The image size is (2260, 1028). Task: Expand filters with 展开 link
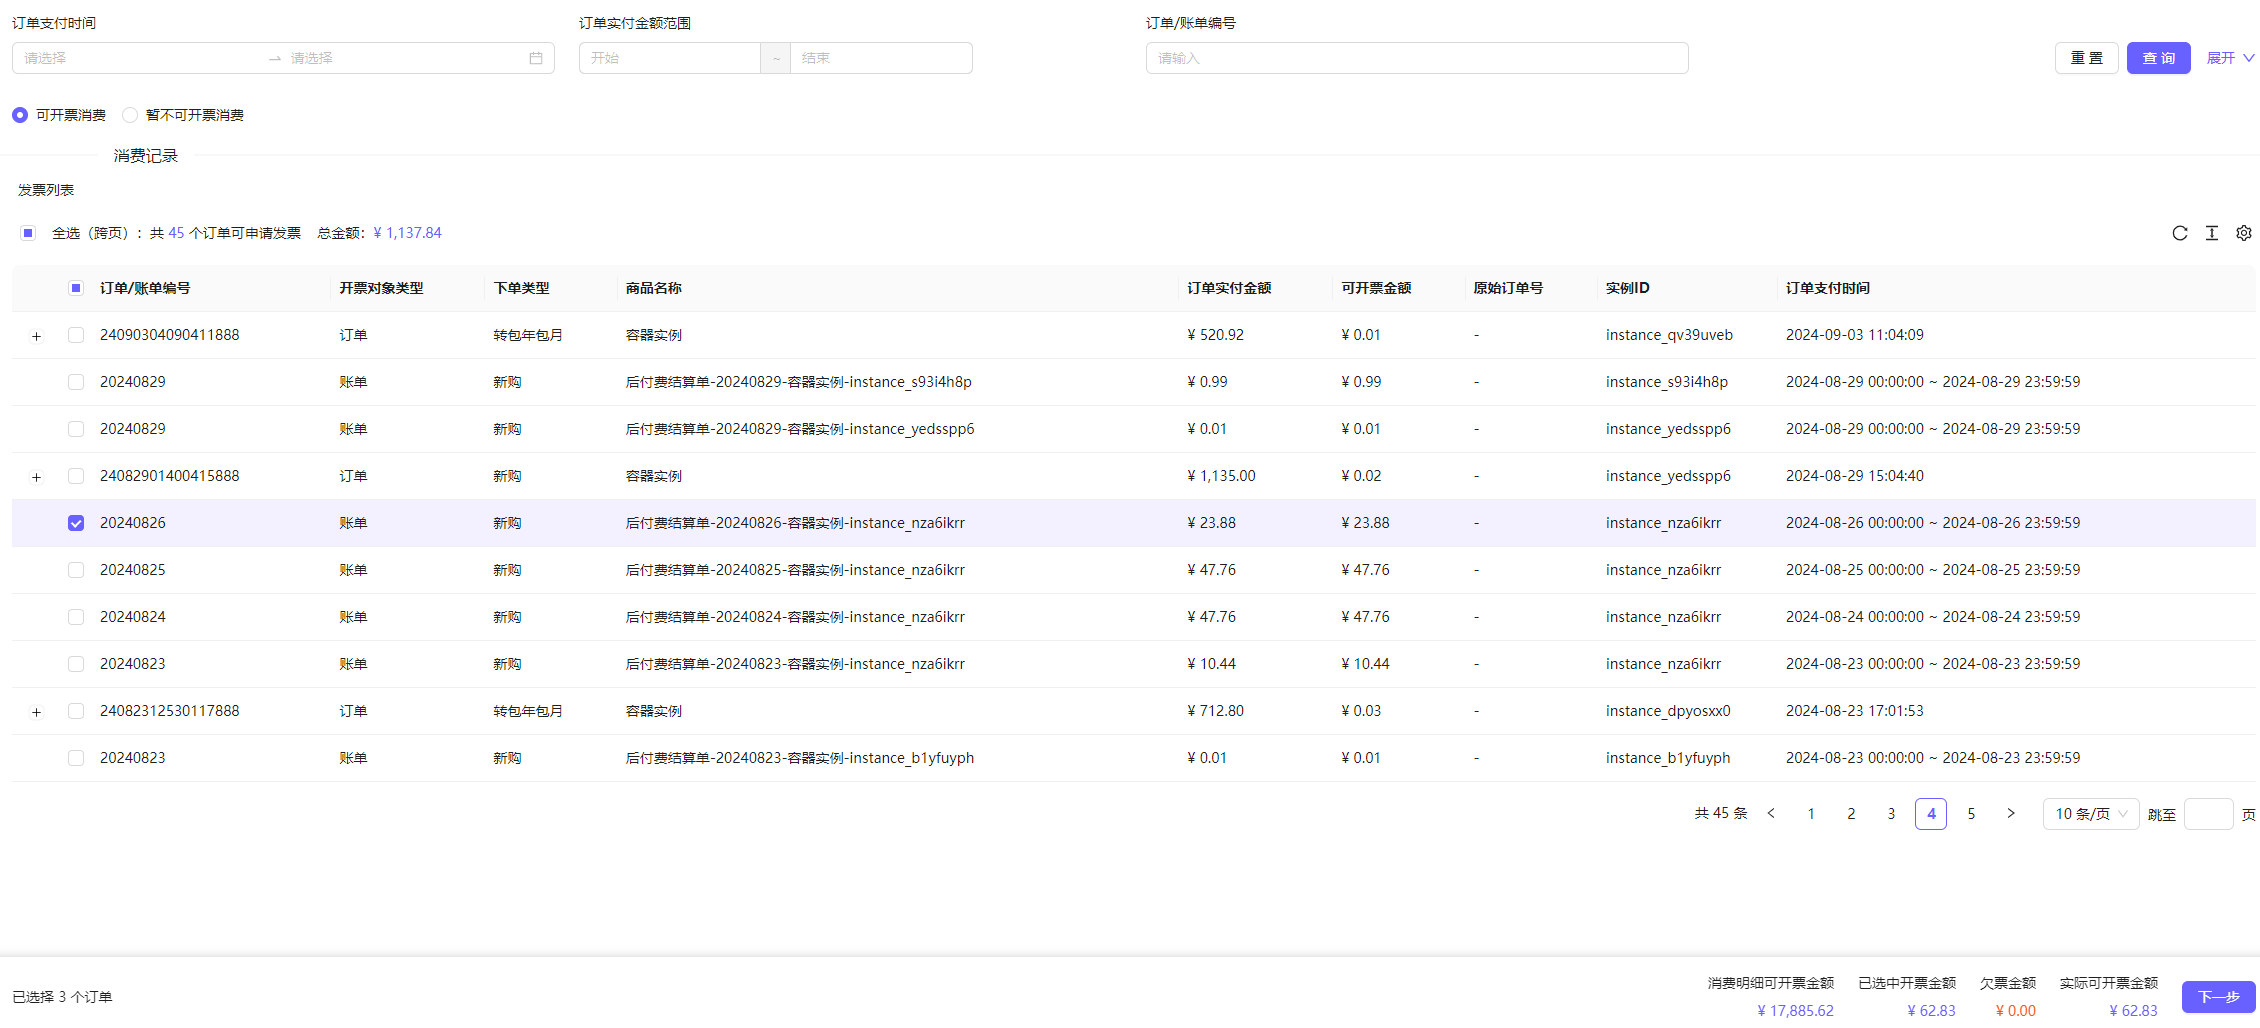(2230, 58)
